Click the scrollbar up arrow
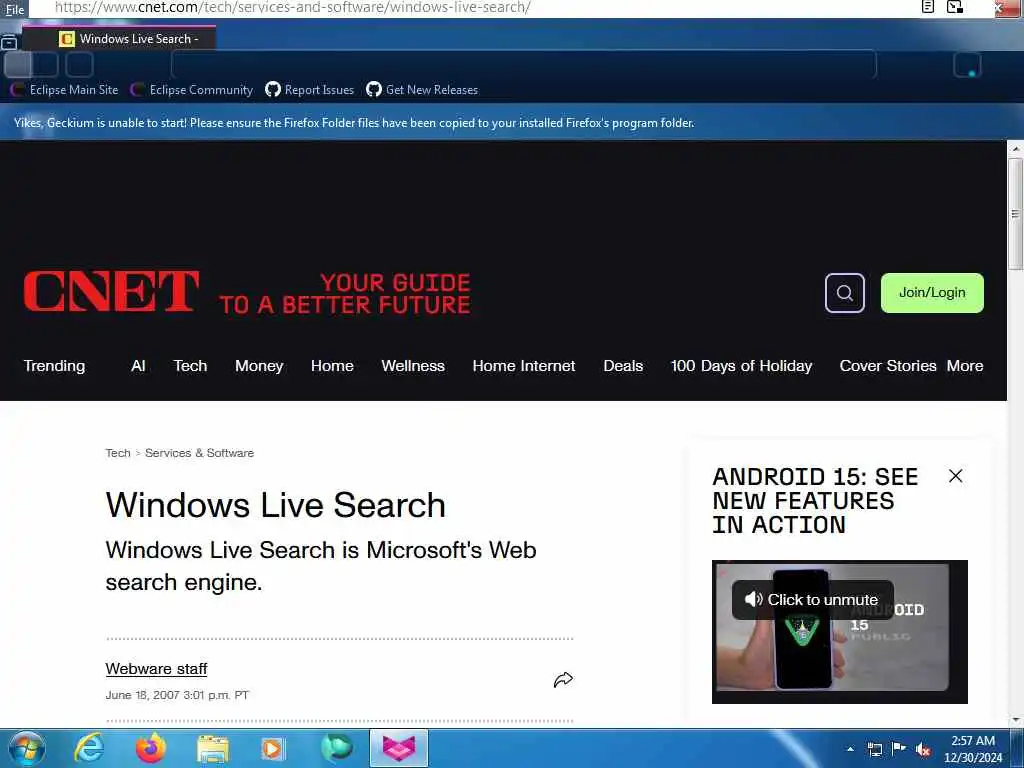This screenshot has width=1024, height=768. click(1015, 149)
